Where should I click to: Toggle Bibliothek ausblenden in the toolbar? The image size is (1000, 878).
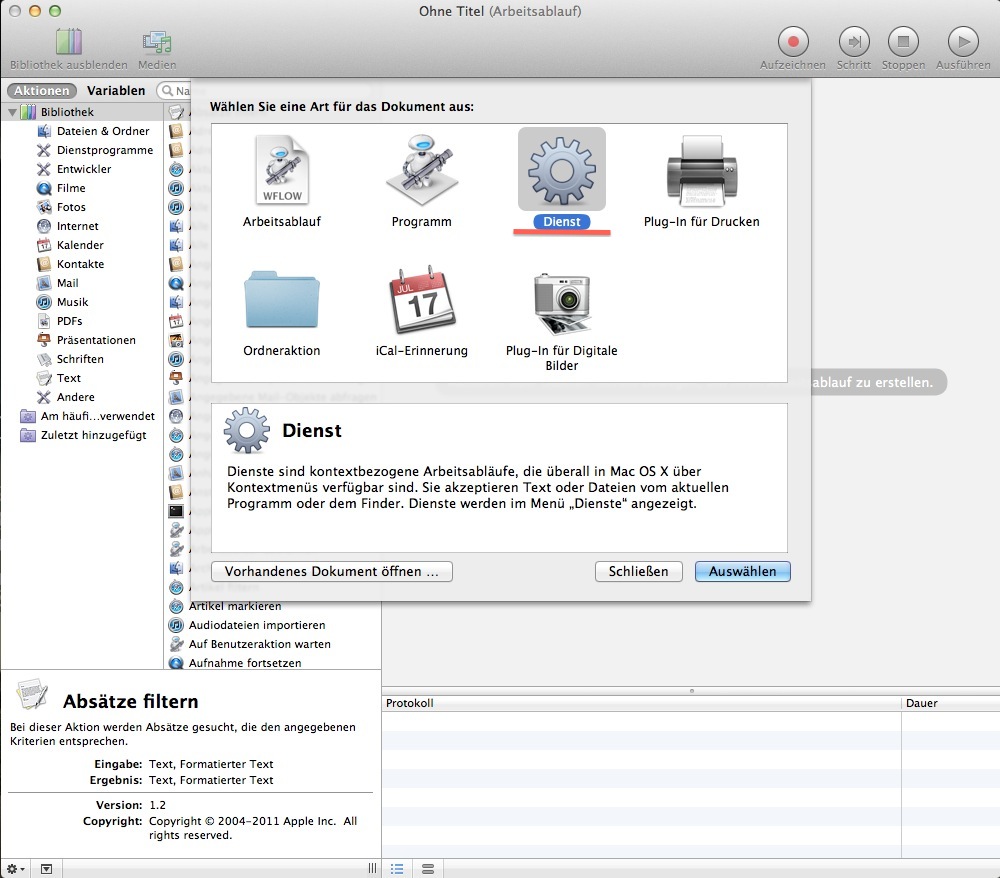(69, 42)
